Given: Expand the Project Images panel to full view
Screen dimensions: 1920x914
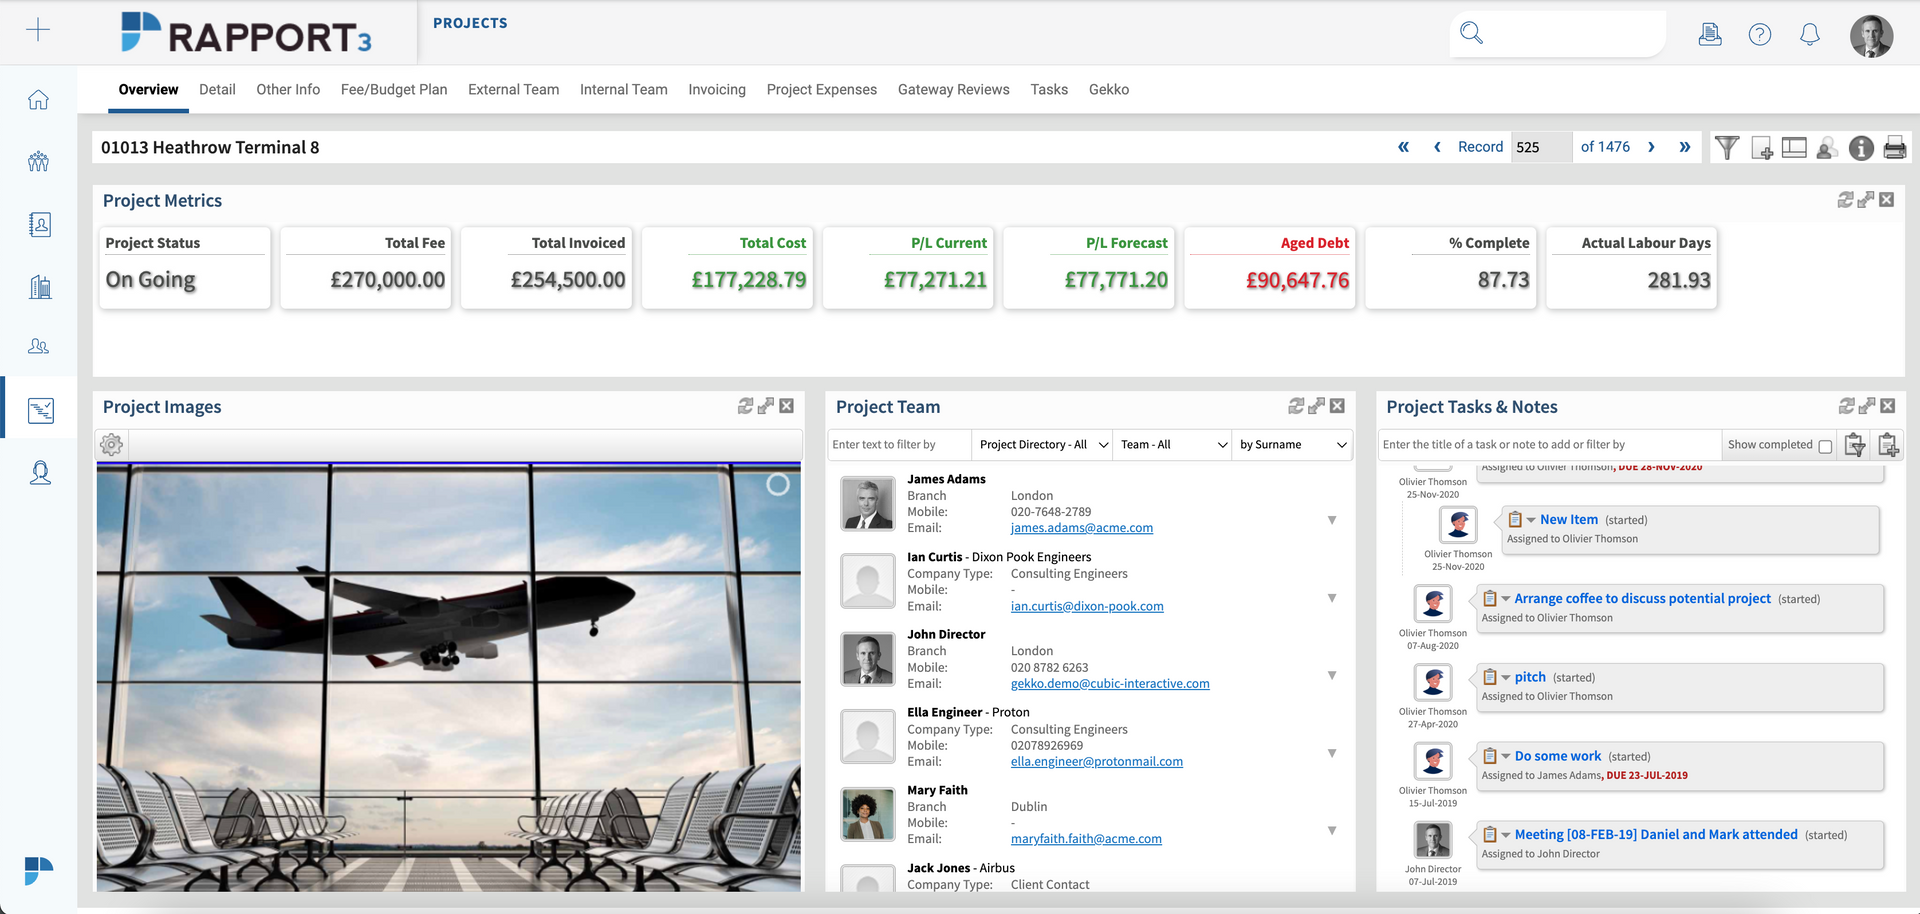Looking at the screenshot, I should tap(766, 405).
